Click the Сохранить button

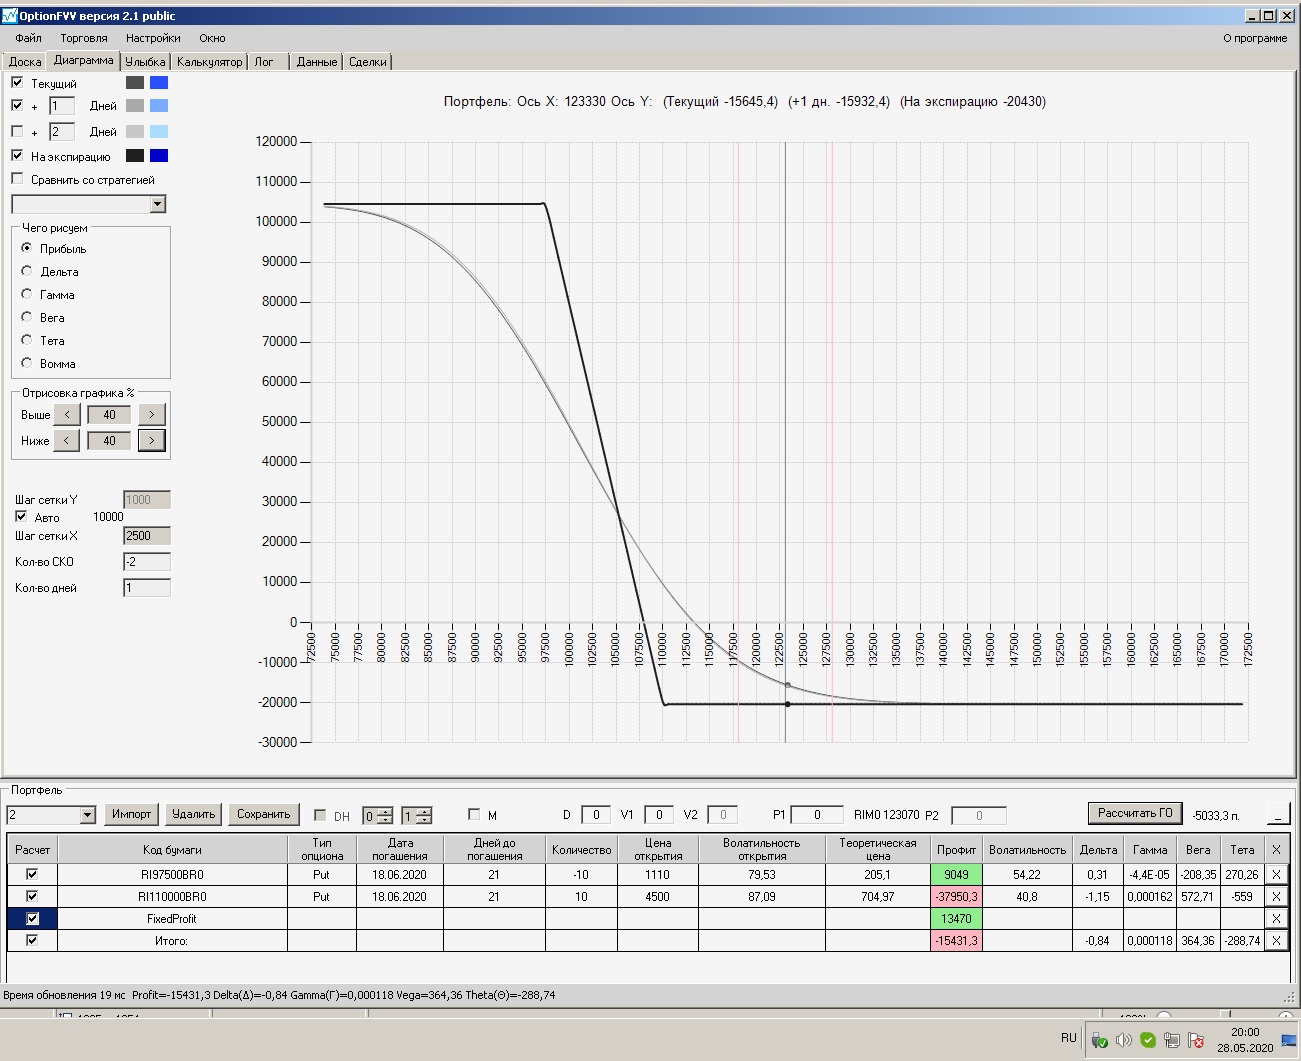[x=264, y=814]
